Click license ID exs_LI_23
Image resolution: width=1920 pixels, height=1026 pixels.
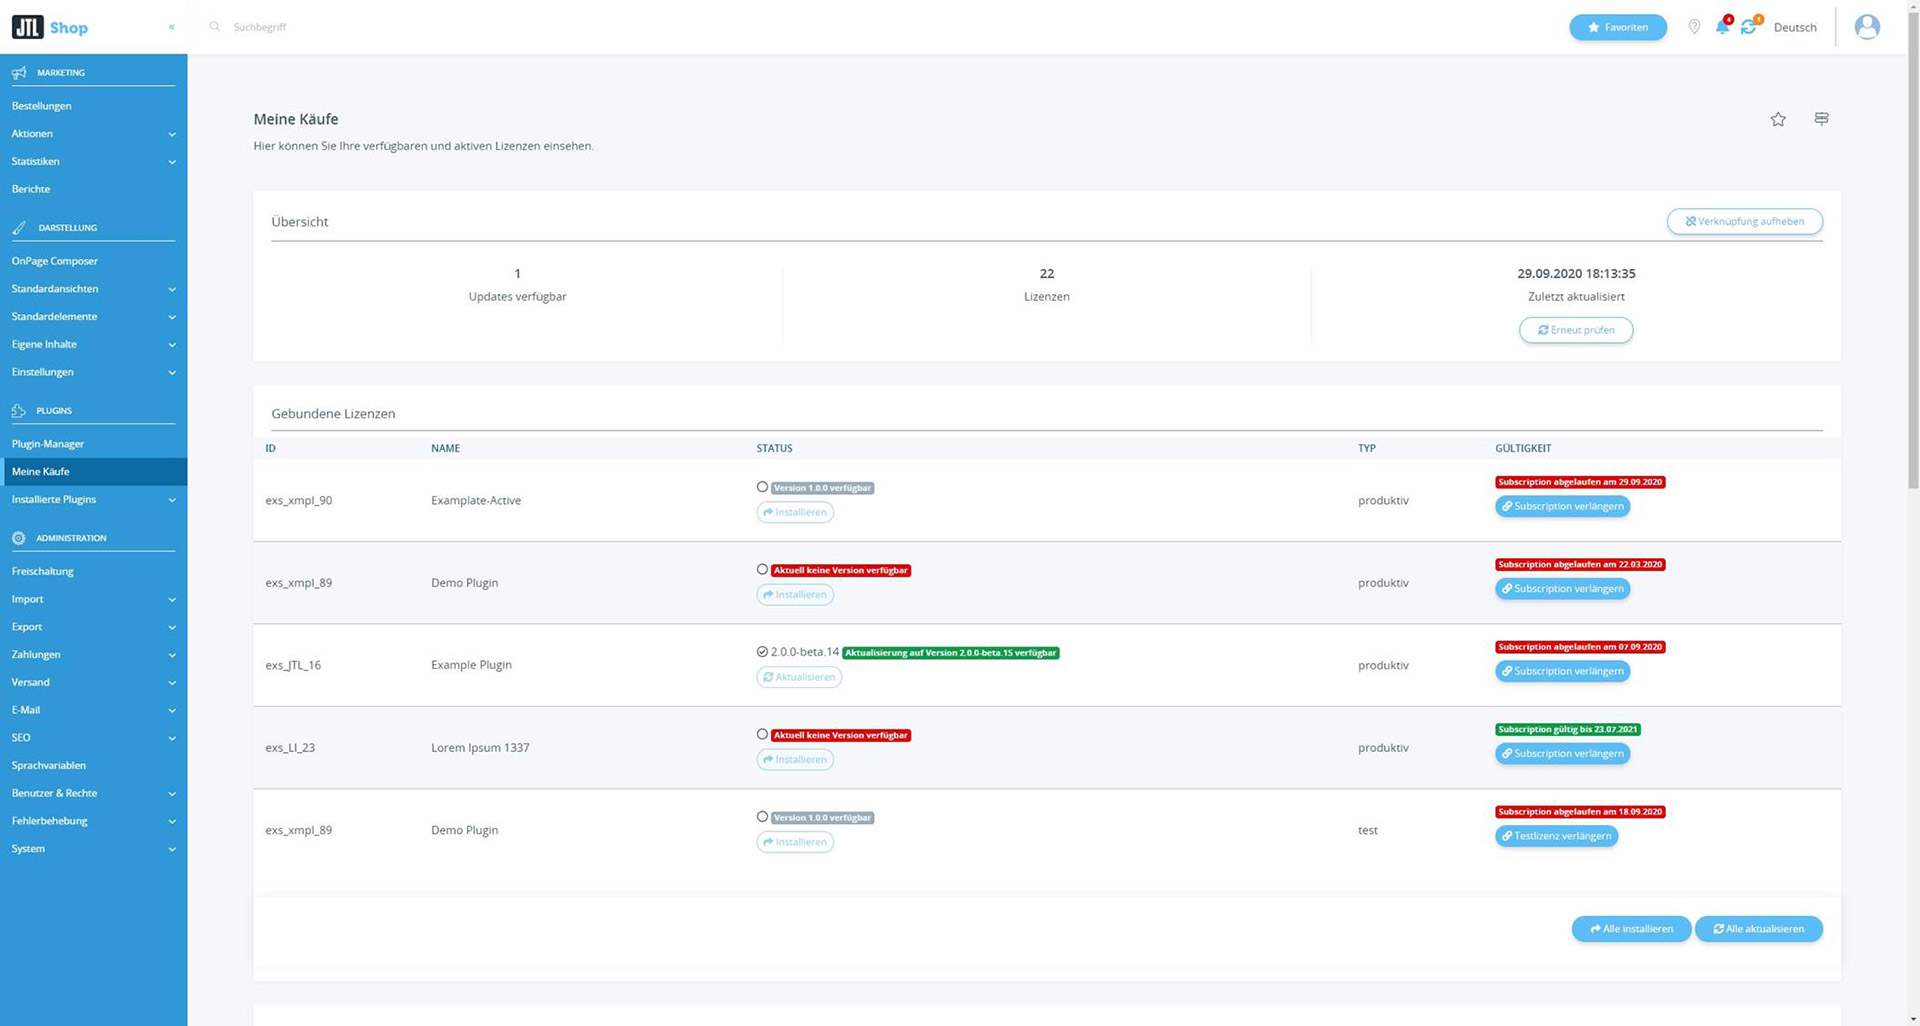click(x=290, y=748)
